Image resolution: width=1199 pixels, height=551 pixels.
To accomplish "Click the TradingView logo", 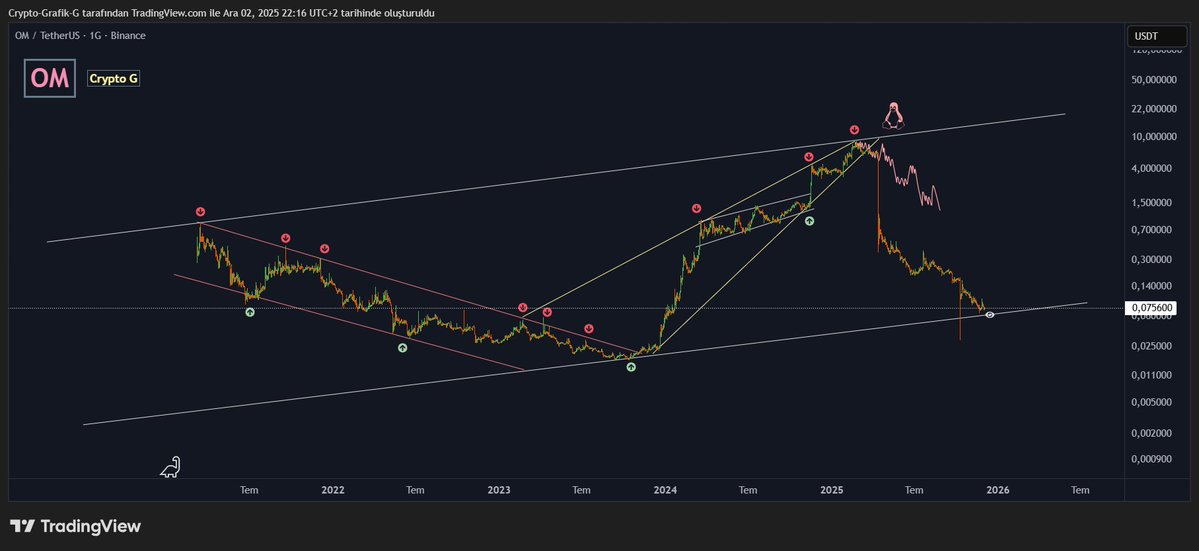I will [76, 526].
